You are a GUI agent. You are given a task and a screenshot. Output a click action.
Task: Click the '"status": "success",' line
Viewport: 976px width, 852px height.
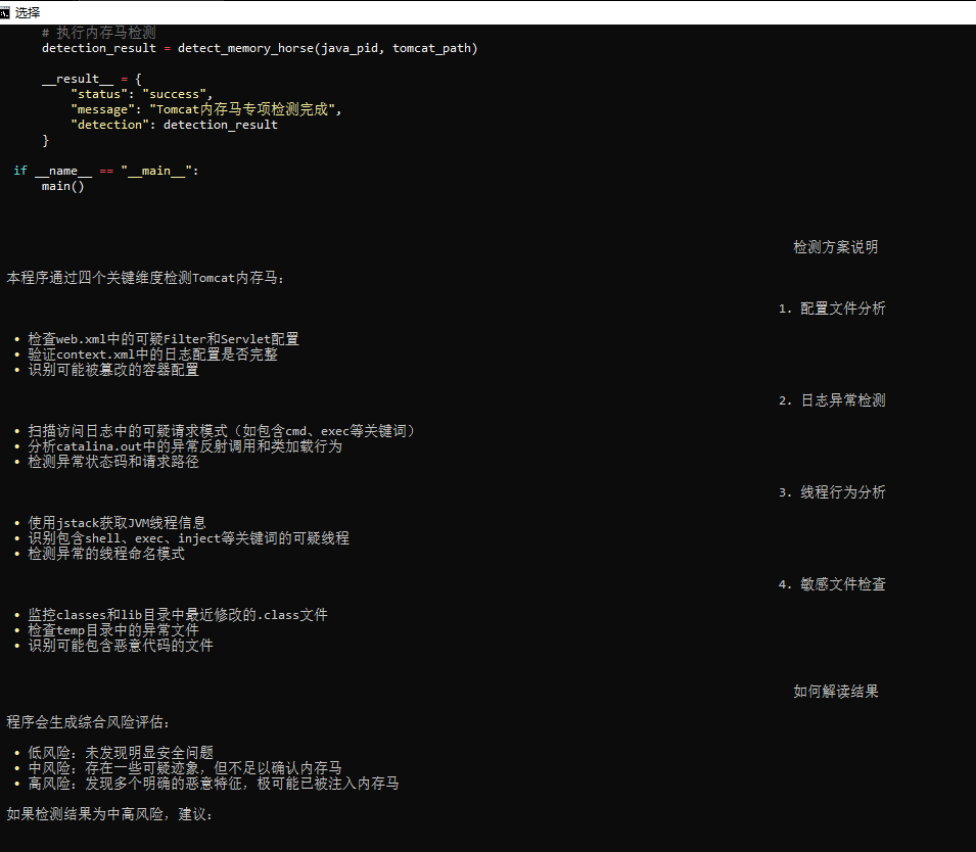(142, 94)
